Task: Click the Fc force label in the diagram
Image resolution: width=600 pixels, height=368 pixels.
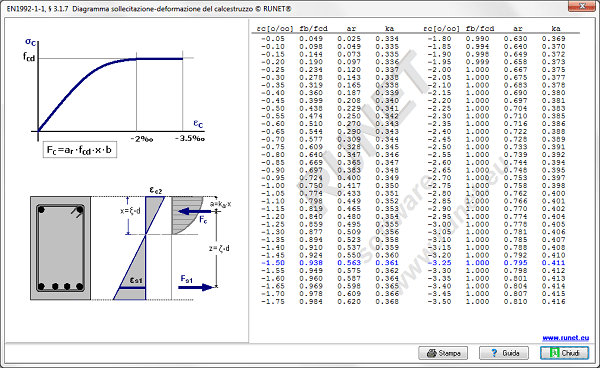Action: (x=203, y=220)
